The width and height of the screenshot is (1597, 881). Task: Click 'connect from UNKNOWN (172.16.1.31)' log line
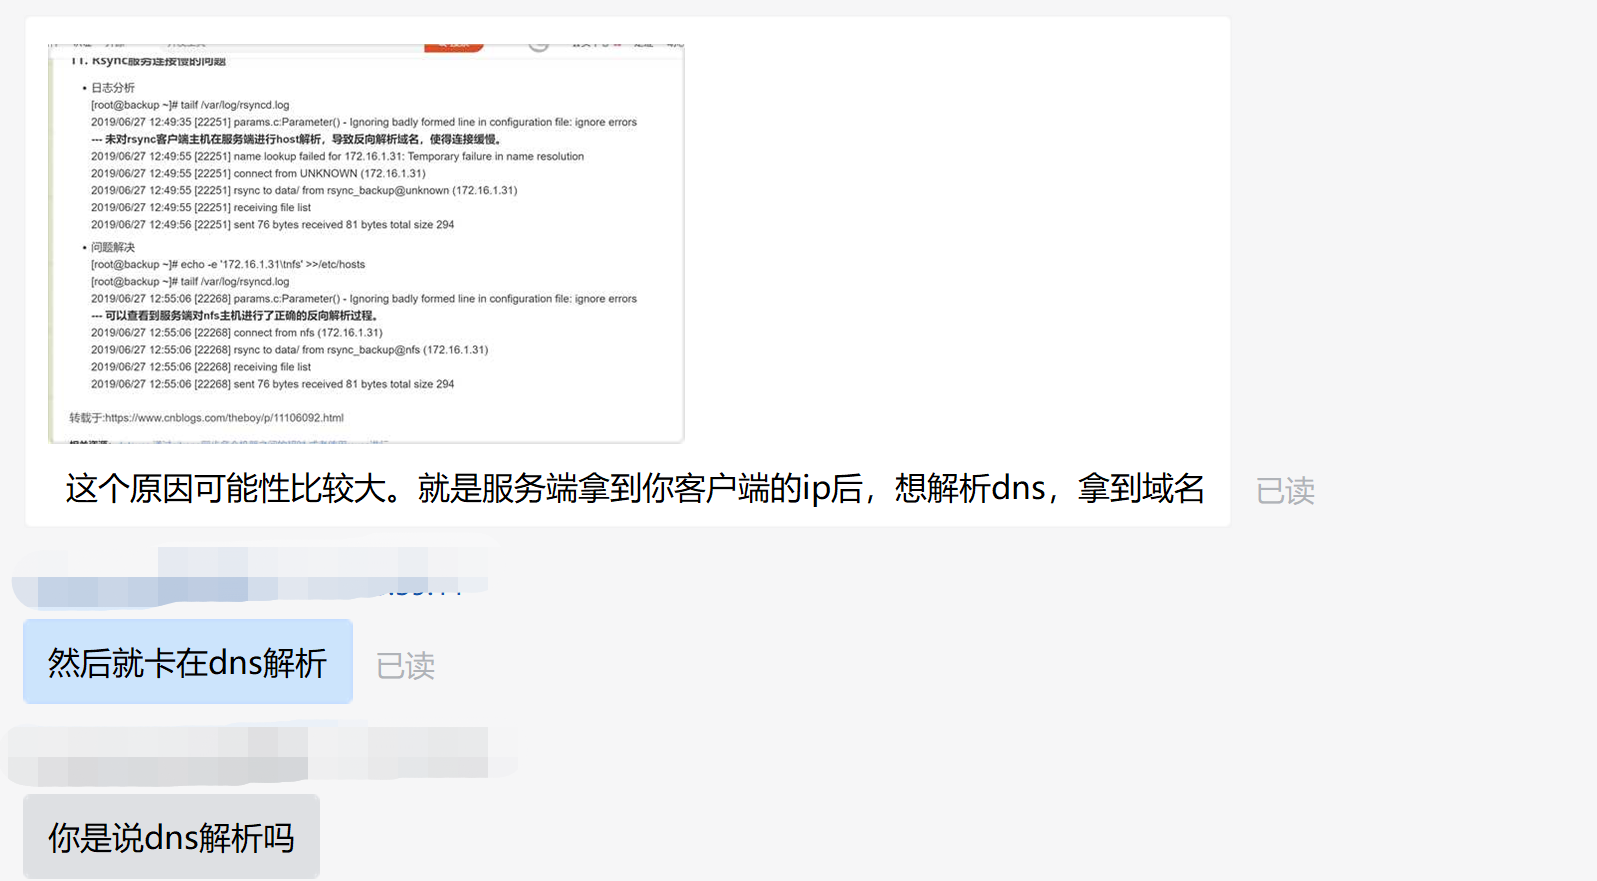click(x=258, y=173)
